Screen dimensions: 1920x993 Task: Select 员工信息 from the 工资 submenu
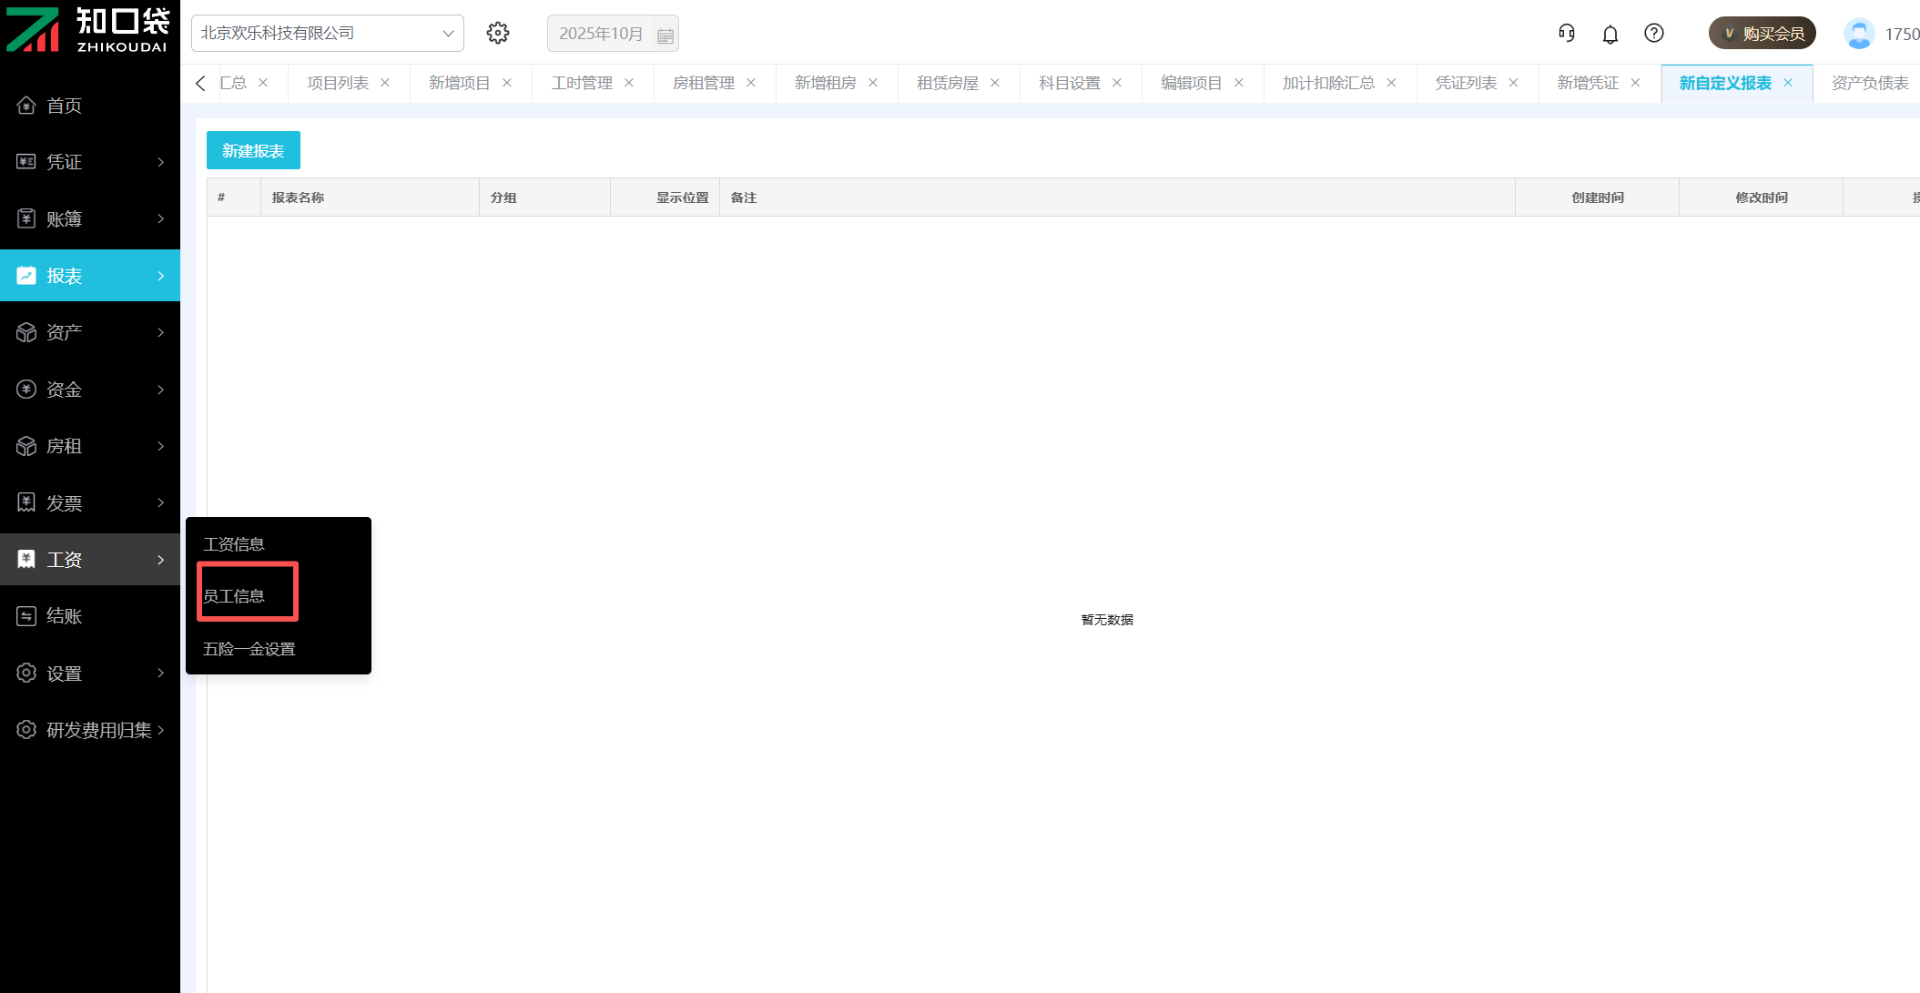[x=234, y=596]
